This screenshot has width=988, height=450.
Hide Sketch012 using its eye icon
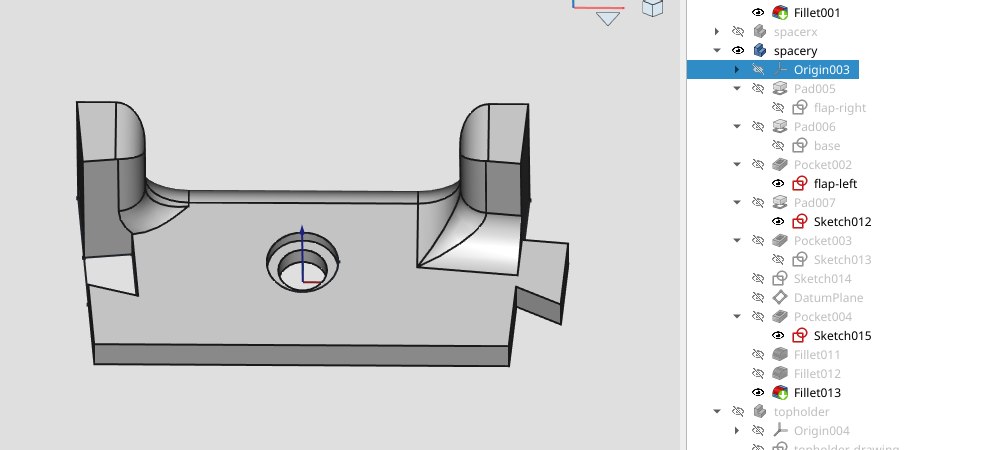point(778,222)
